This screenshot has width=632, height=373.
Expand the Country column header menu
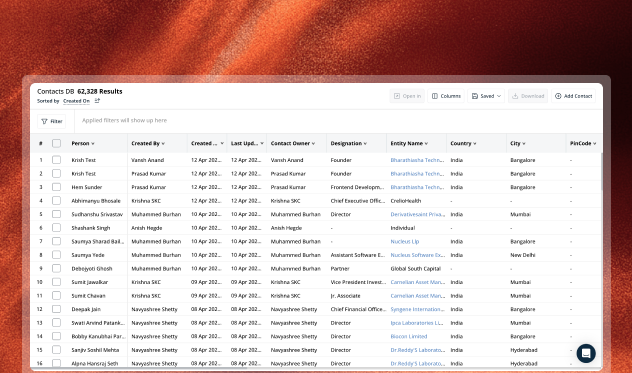(x=475, y=144)
